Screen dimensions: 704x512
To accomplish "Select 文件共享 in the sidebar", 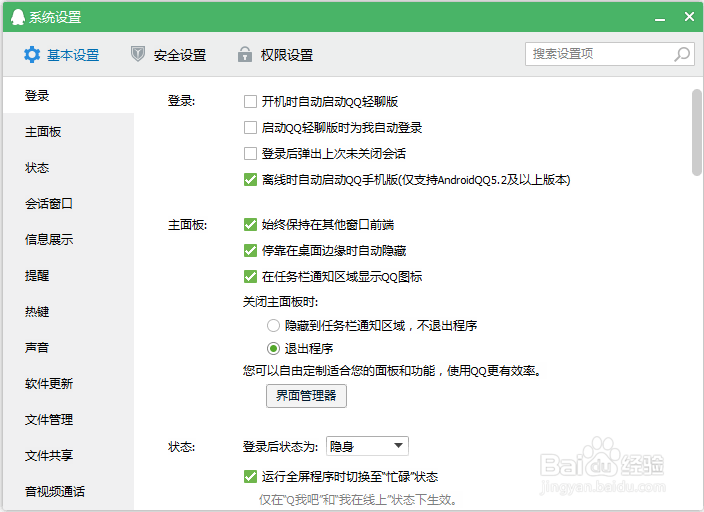I will pyautogui.click(x=68, y=455).
